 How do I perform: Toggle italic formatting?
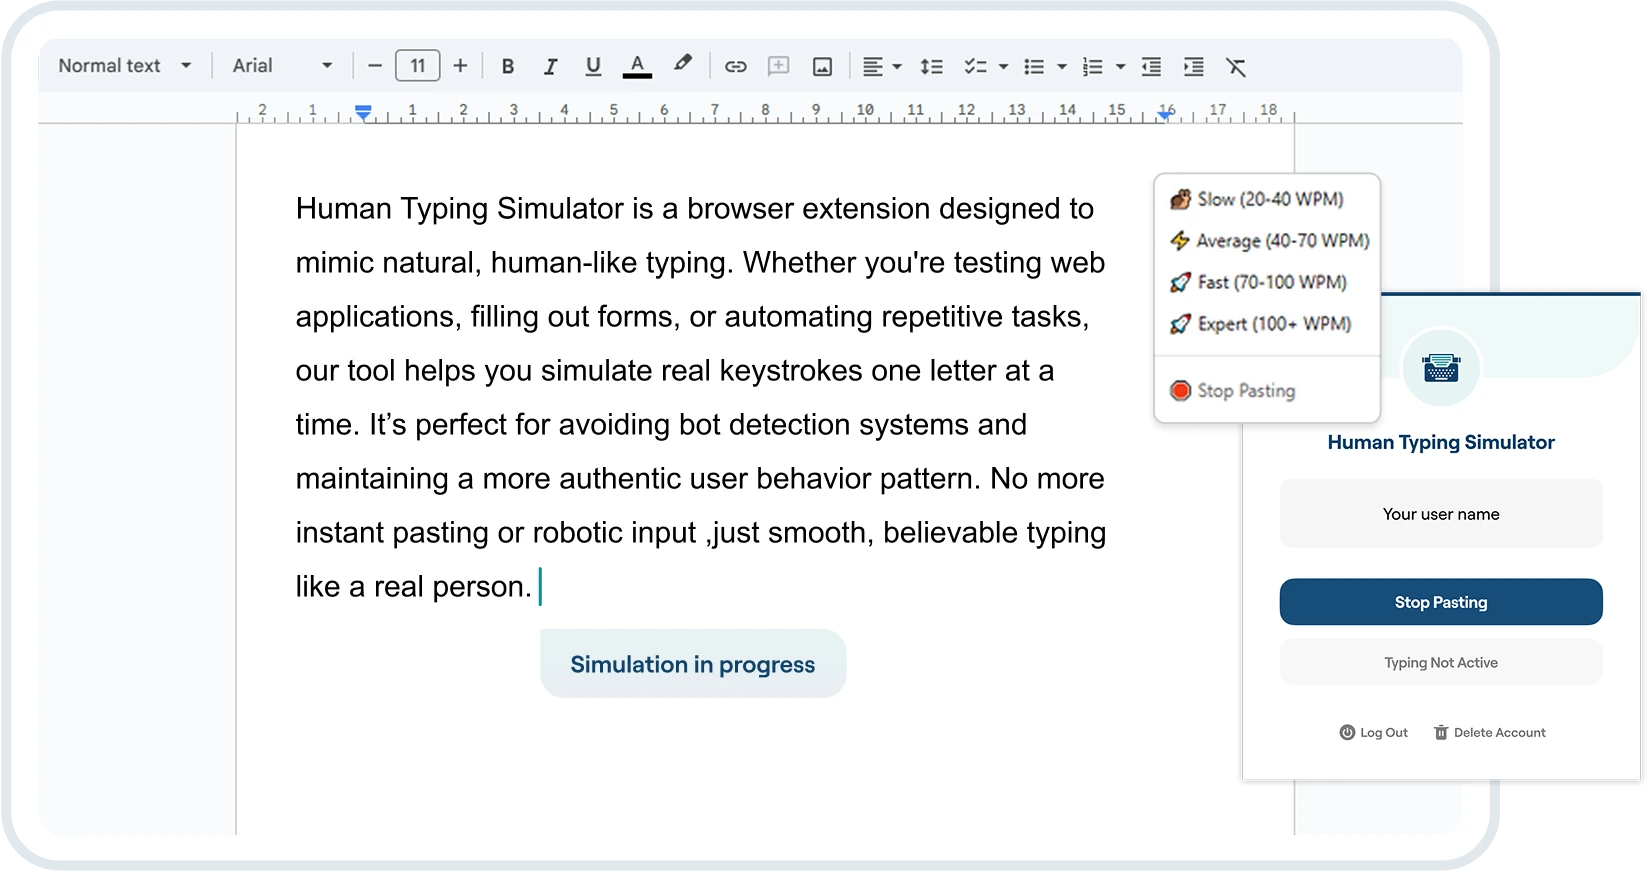tap(550, 67)
